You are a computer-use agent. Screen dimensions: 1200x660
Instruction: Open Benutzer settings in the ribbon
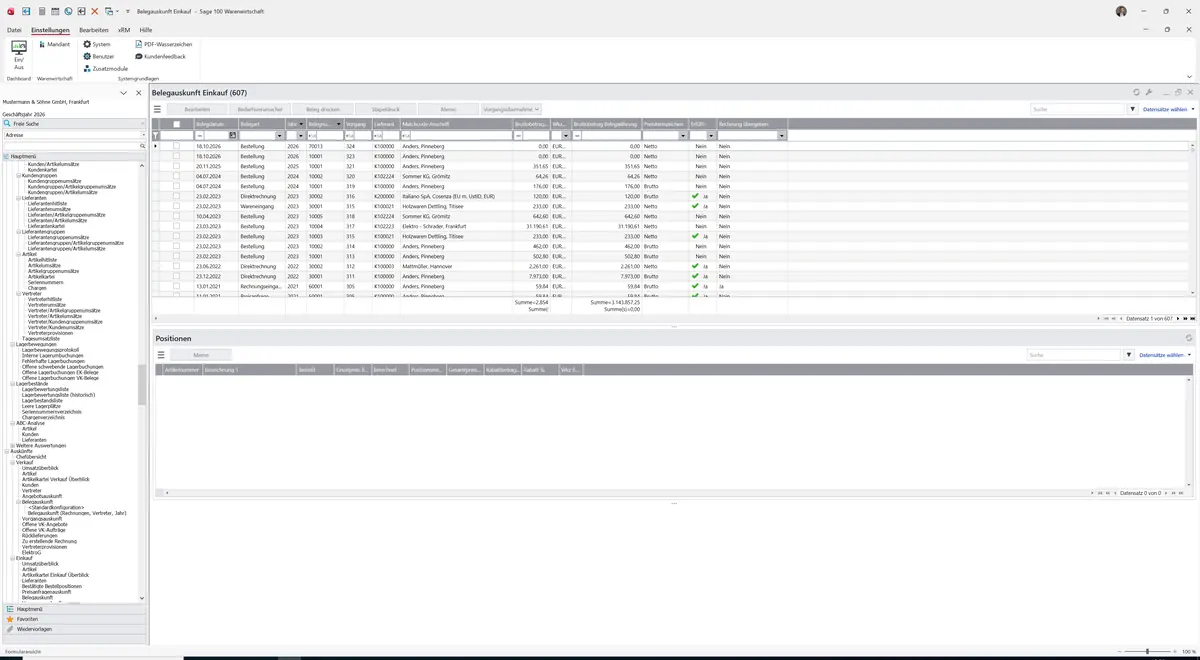[99, 56]
